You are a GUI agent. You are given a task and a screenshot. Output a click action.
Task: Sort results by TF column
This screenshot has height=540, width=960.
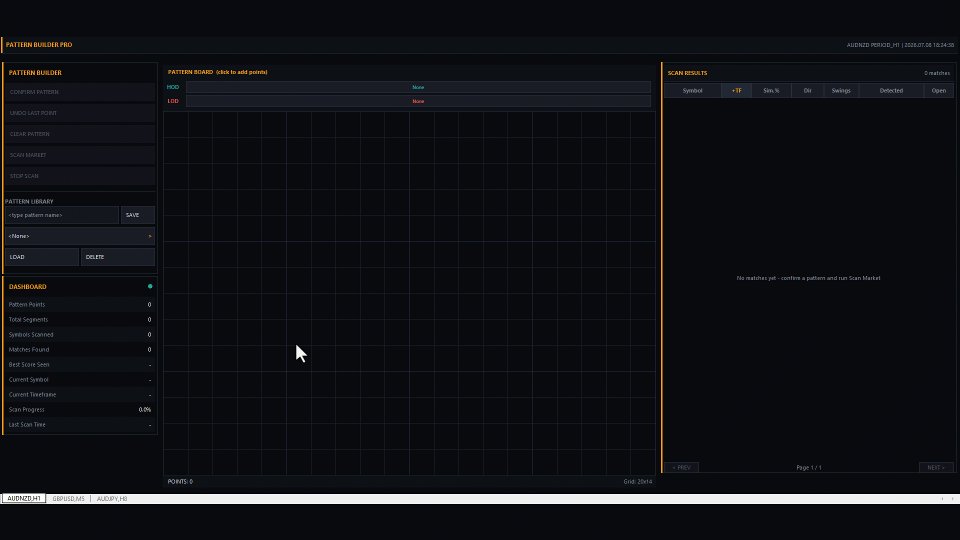737,91
